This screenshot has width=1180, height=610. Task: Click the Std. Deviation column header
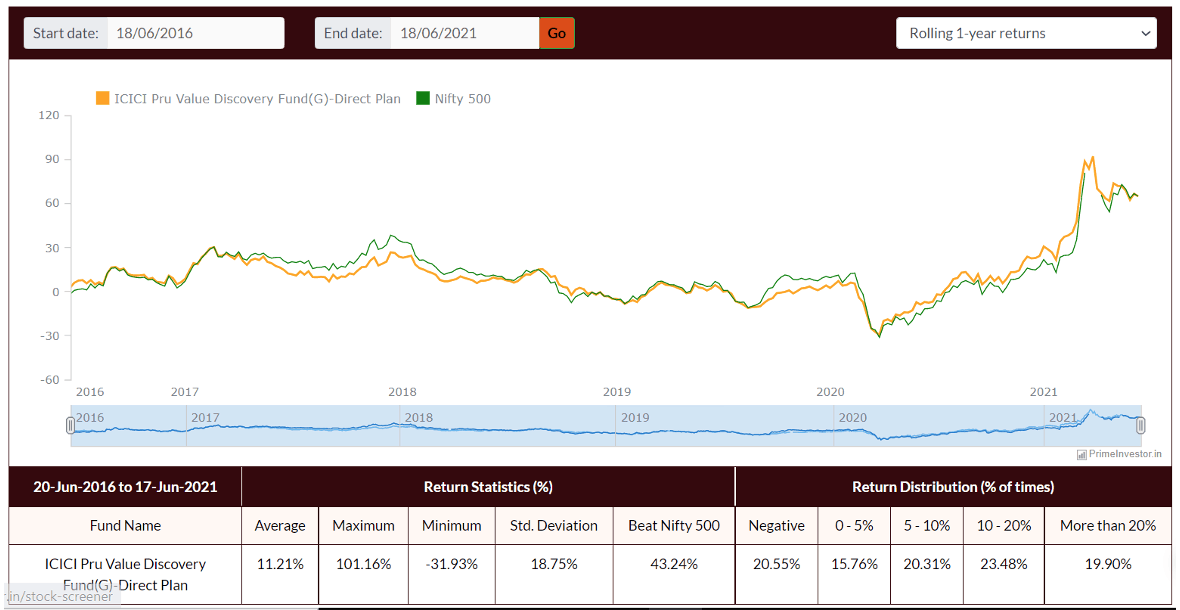point(554,526)
